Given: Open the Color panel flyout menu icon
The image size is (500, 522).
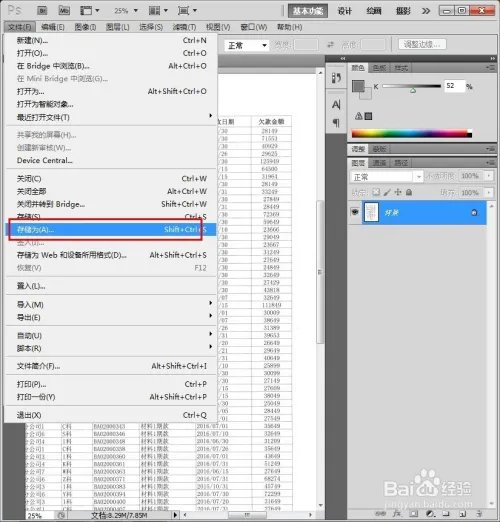Looking at the screenshot, I should point(490,68).
